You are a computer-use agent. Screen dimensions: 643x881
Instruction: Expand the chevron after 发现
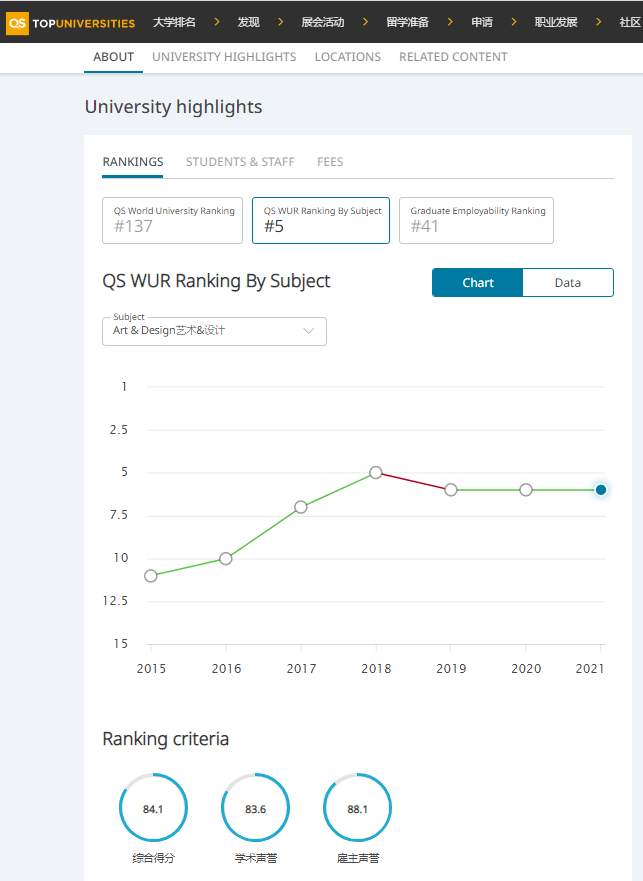(280, 22)
